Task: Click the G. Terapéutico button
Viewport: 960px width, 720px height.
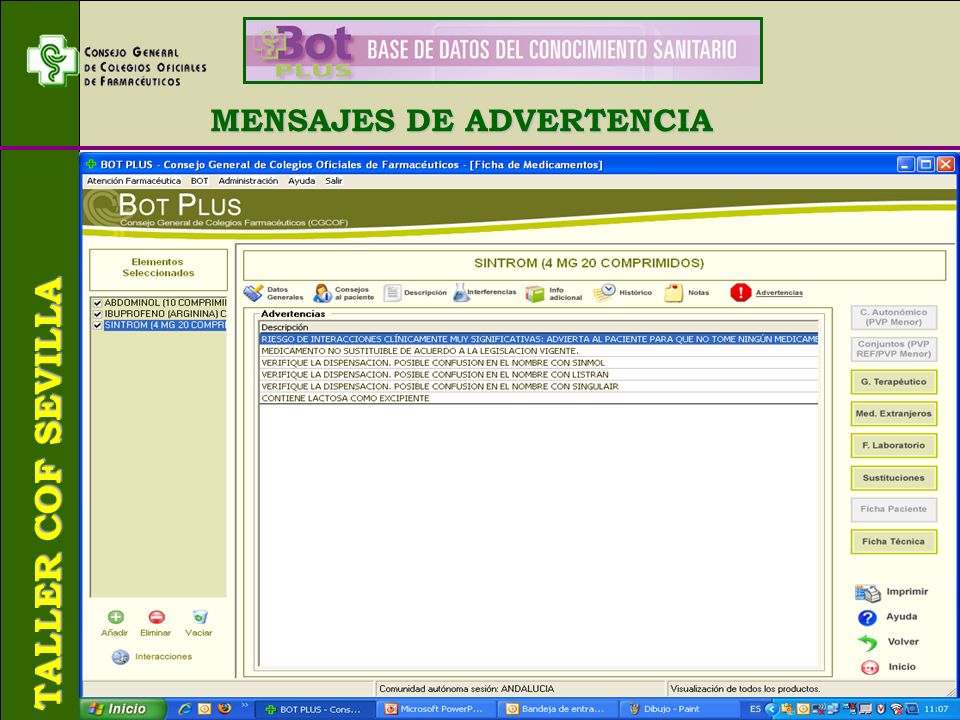Action: click(893, 382)
